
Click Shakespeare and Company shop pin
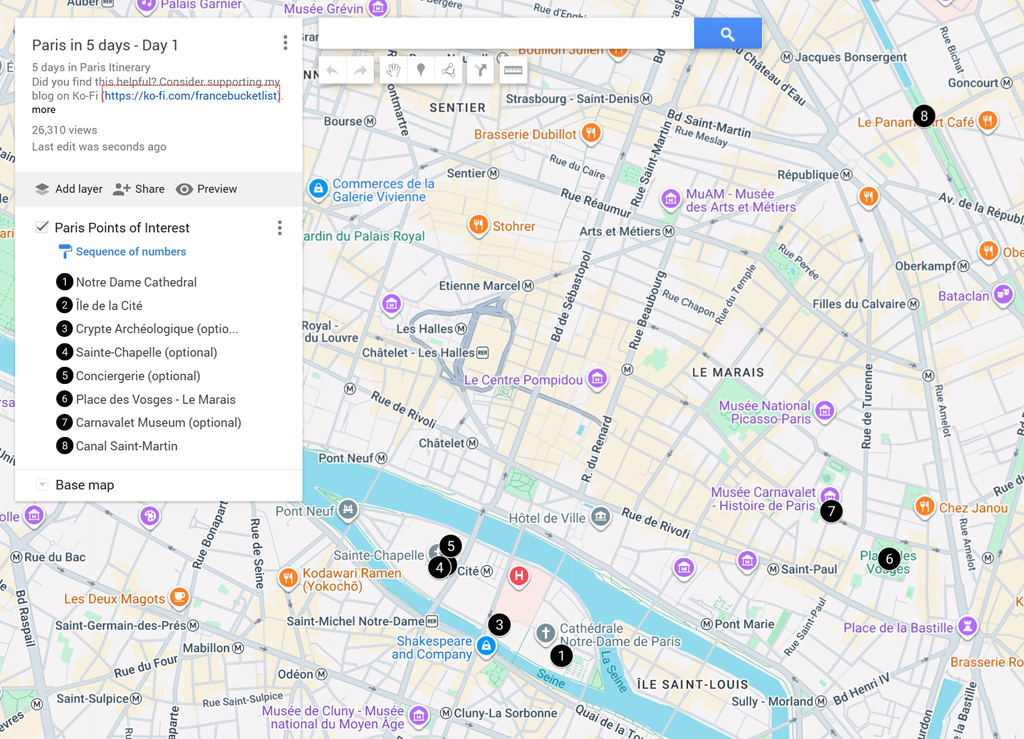(486, 646)
